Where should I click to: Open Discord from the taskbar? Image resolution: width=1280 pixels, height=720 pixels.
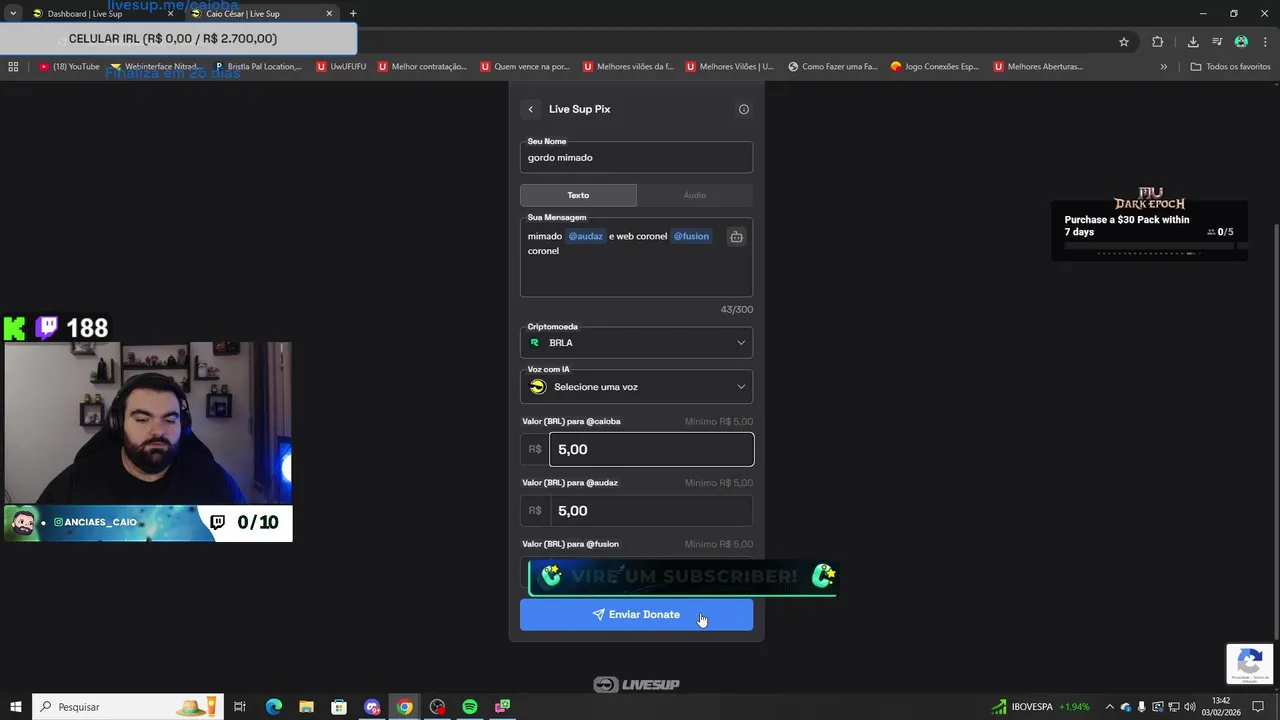pos(372,707)
